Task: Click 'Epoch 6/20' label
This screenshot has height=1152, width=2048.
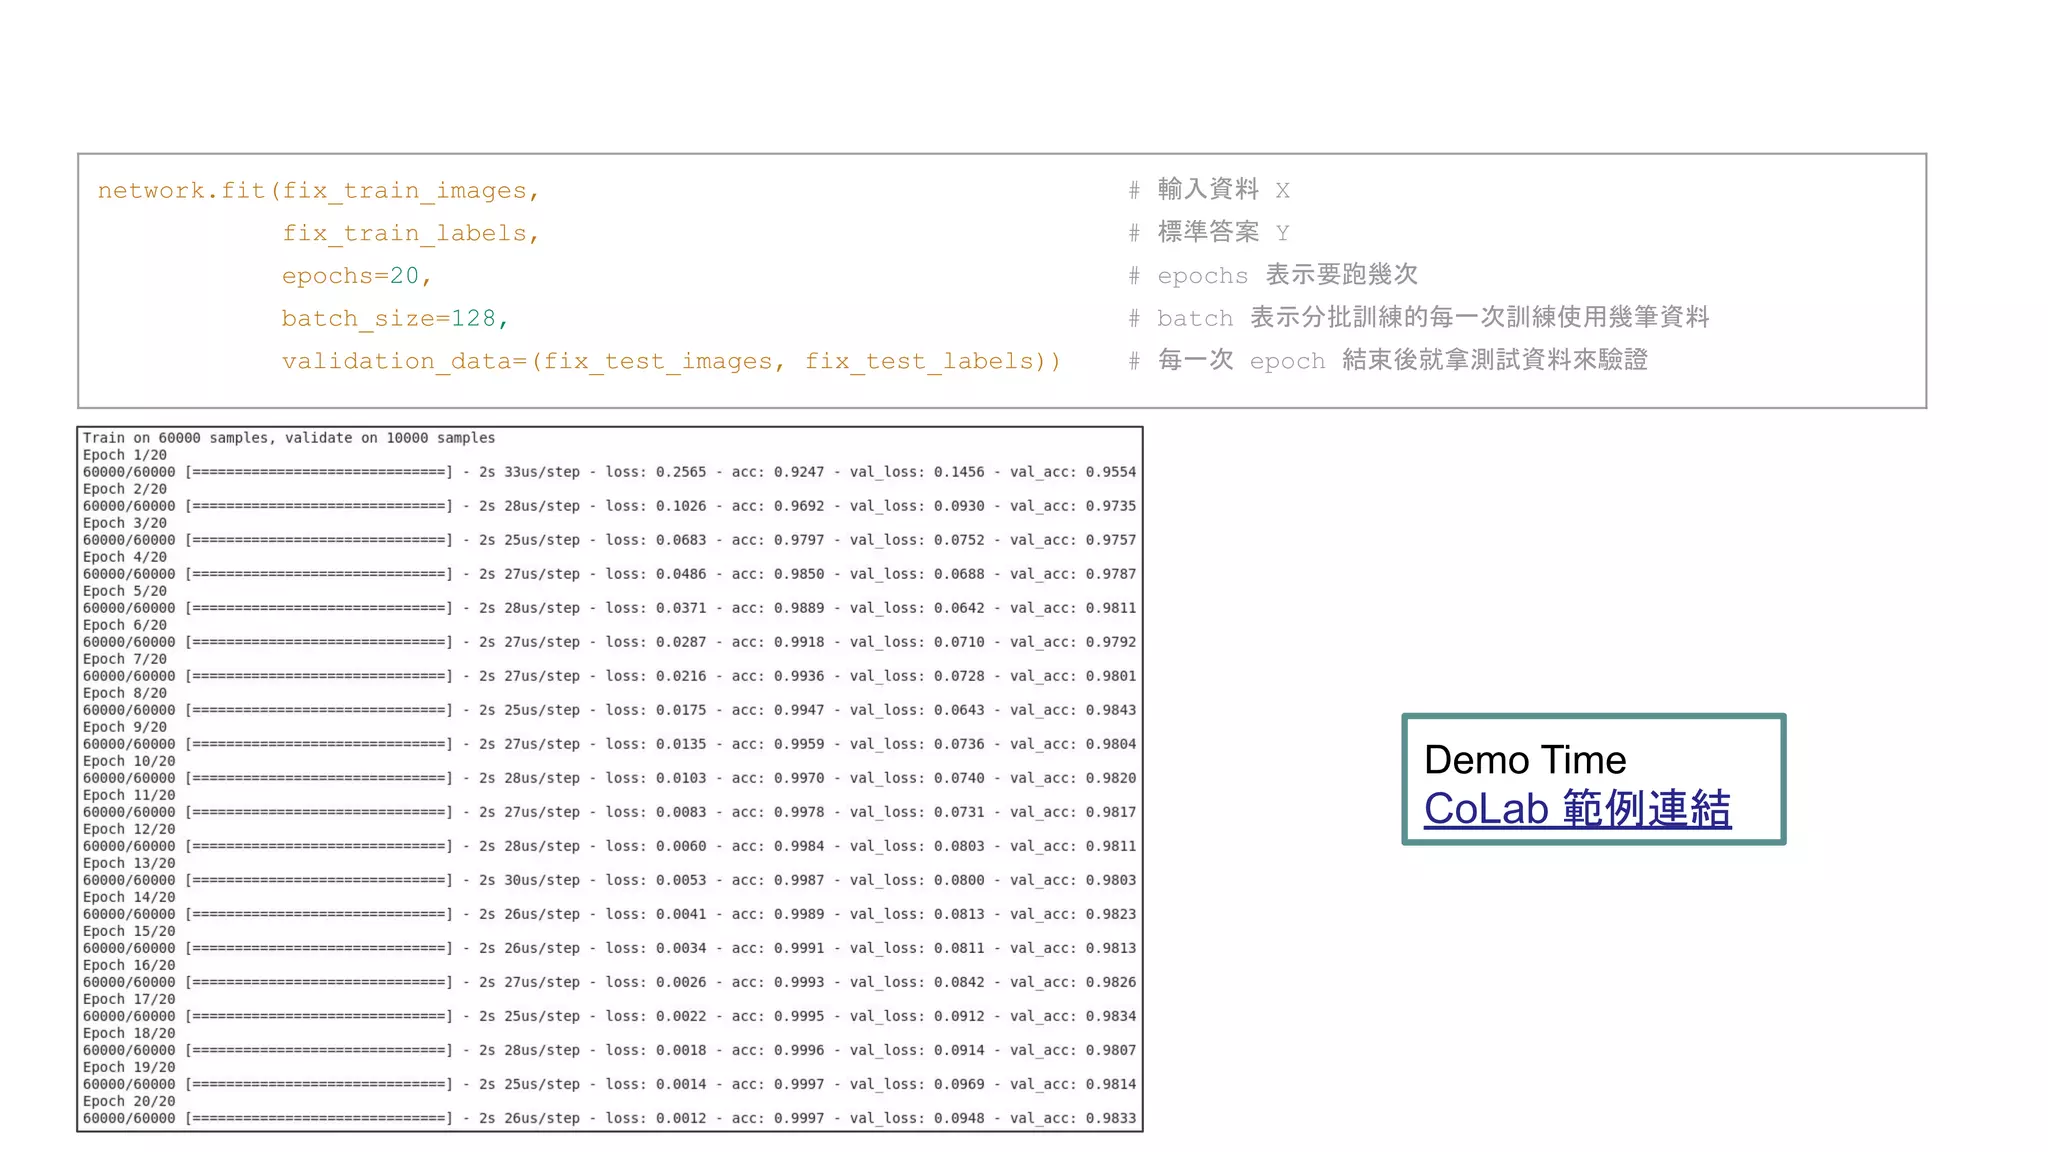Action: [x=125, y=625]
